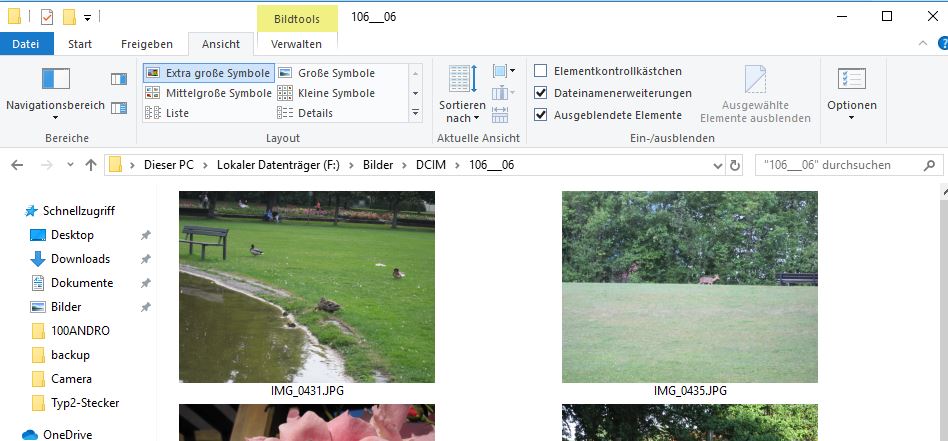This screenshot has height=441, width=948.
Task: Click new folder quick access icon
Action: (x=69, y=17)
